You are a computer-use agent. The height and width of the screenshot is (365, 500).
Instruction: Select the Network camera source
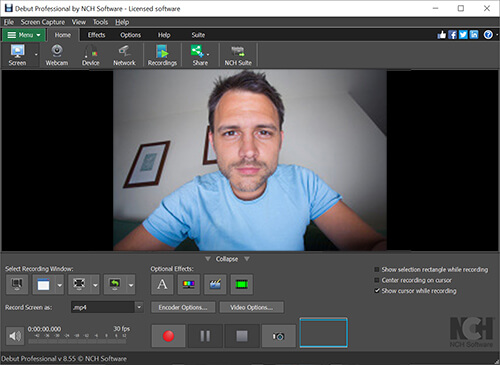click(124, 55)
